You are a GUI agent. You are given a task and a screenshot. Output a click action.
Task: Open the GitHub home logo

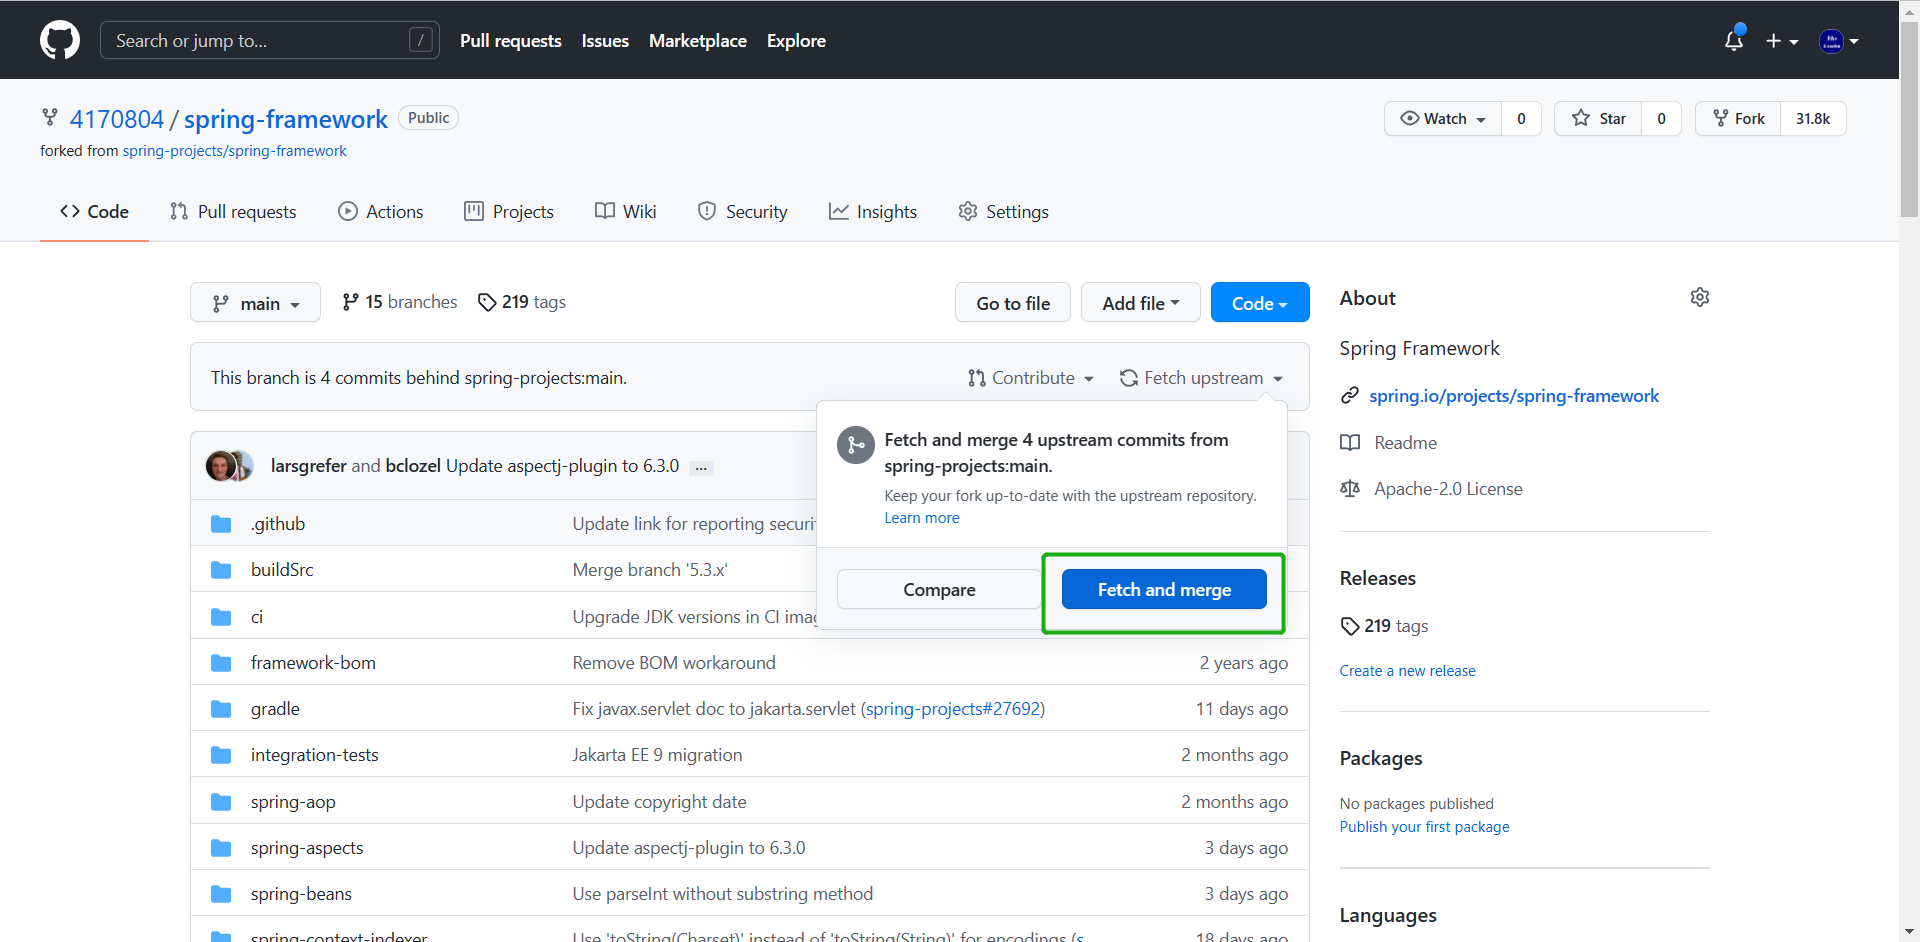60,40
